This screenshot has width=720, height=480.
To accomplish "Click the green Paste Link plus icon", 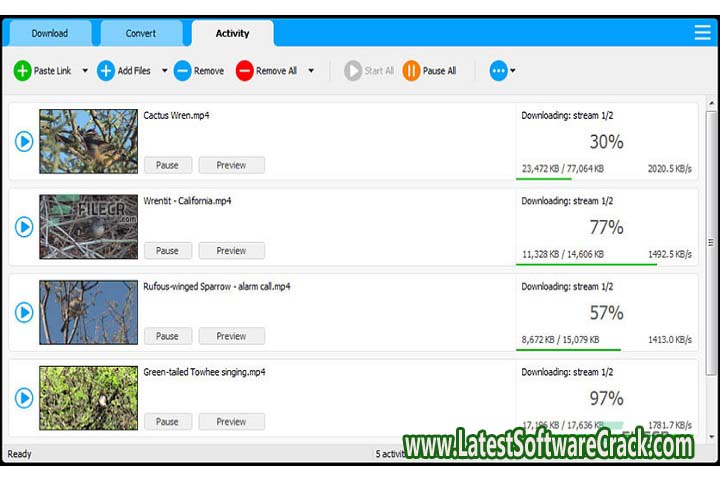I will click(x=22, y=71).
